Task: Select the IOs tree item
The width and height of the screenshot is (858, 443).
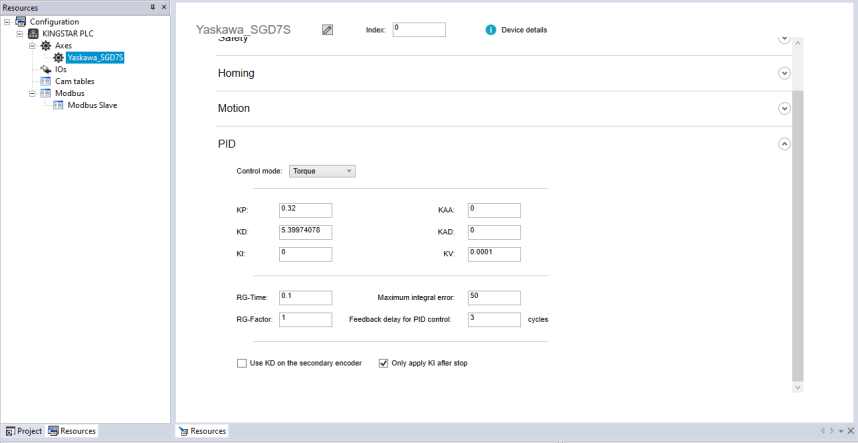Action: (x=61, y=69)
